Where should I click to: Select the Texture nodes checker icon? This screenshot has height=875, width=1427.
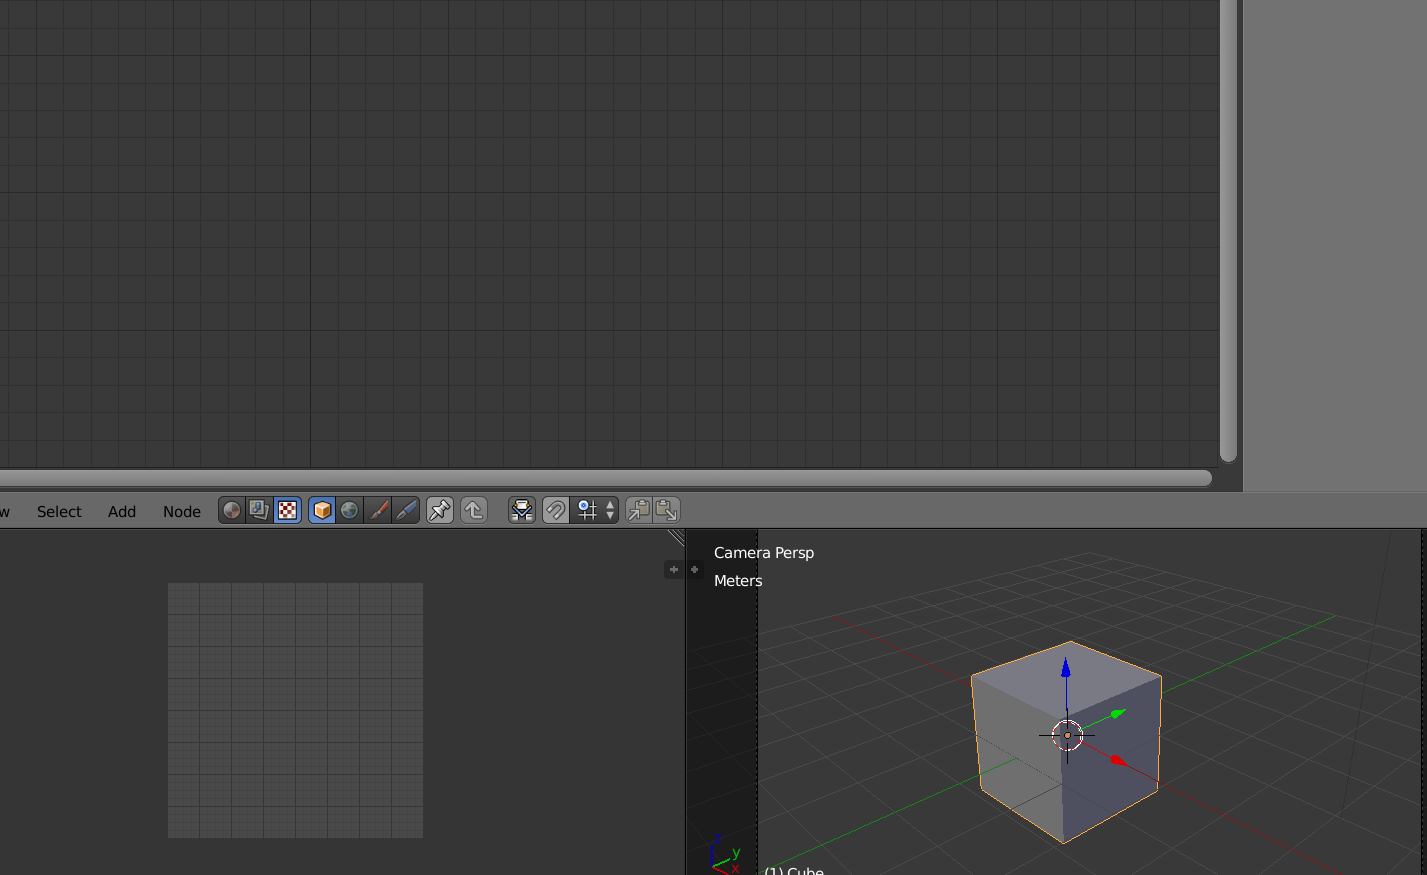[x=288, y=510]
